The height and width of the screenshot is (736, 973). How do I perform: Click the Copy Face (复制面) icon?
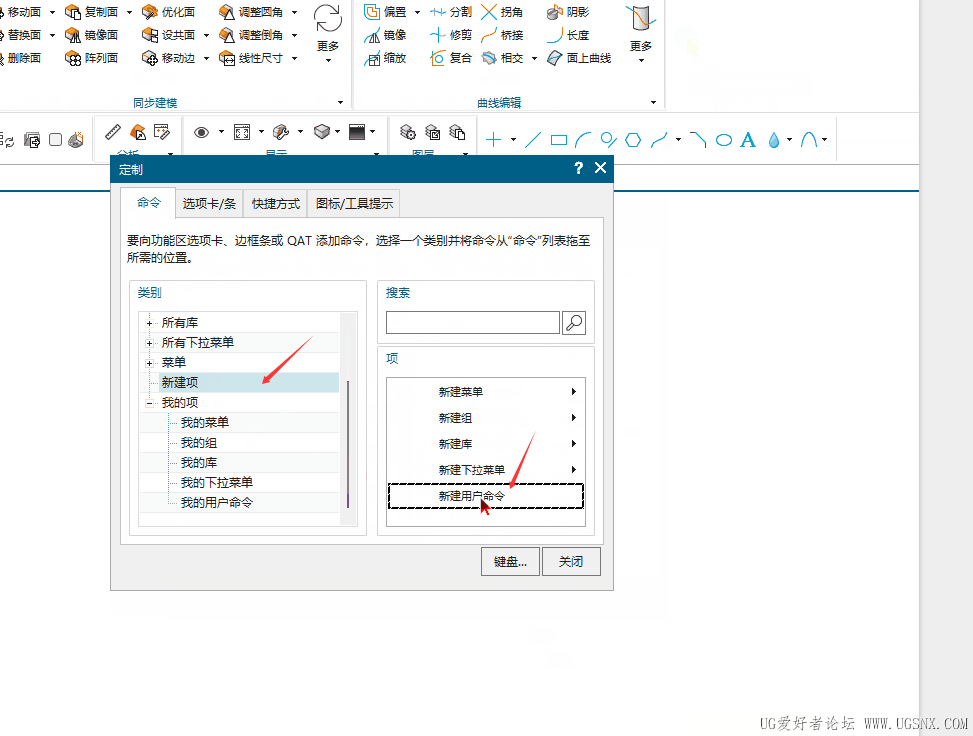point(73,12)
